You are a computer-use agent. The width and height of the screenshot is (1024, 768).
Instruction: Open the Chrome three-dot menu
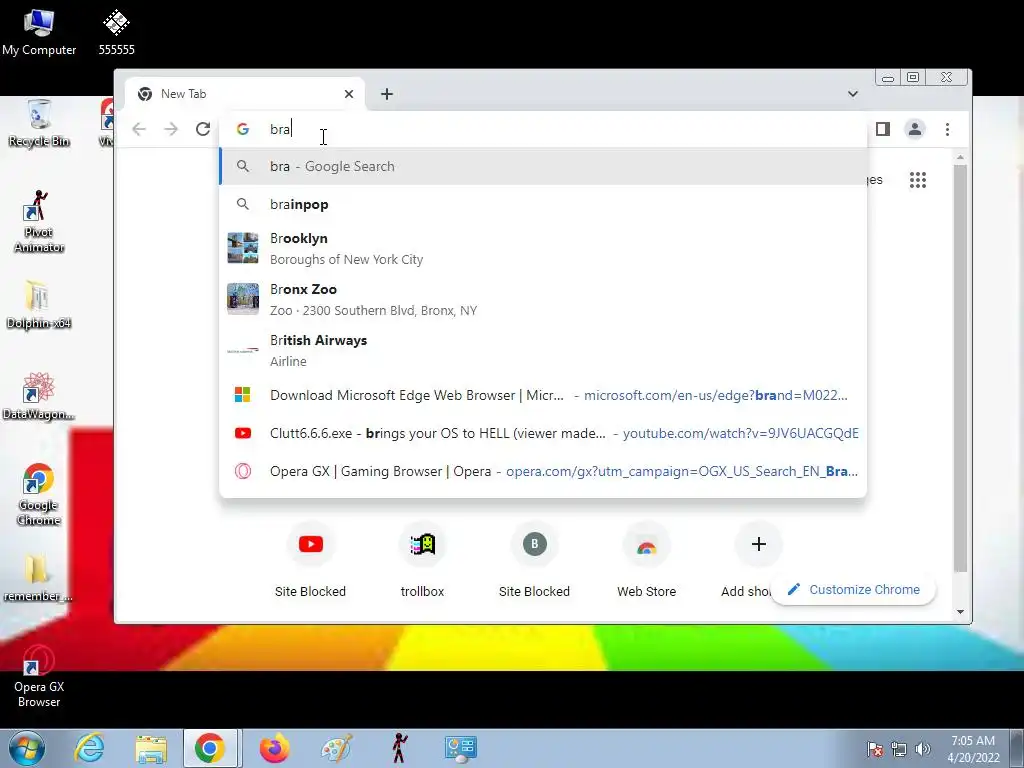coord(947,129)
